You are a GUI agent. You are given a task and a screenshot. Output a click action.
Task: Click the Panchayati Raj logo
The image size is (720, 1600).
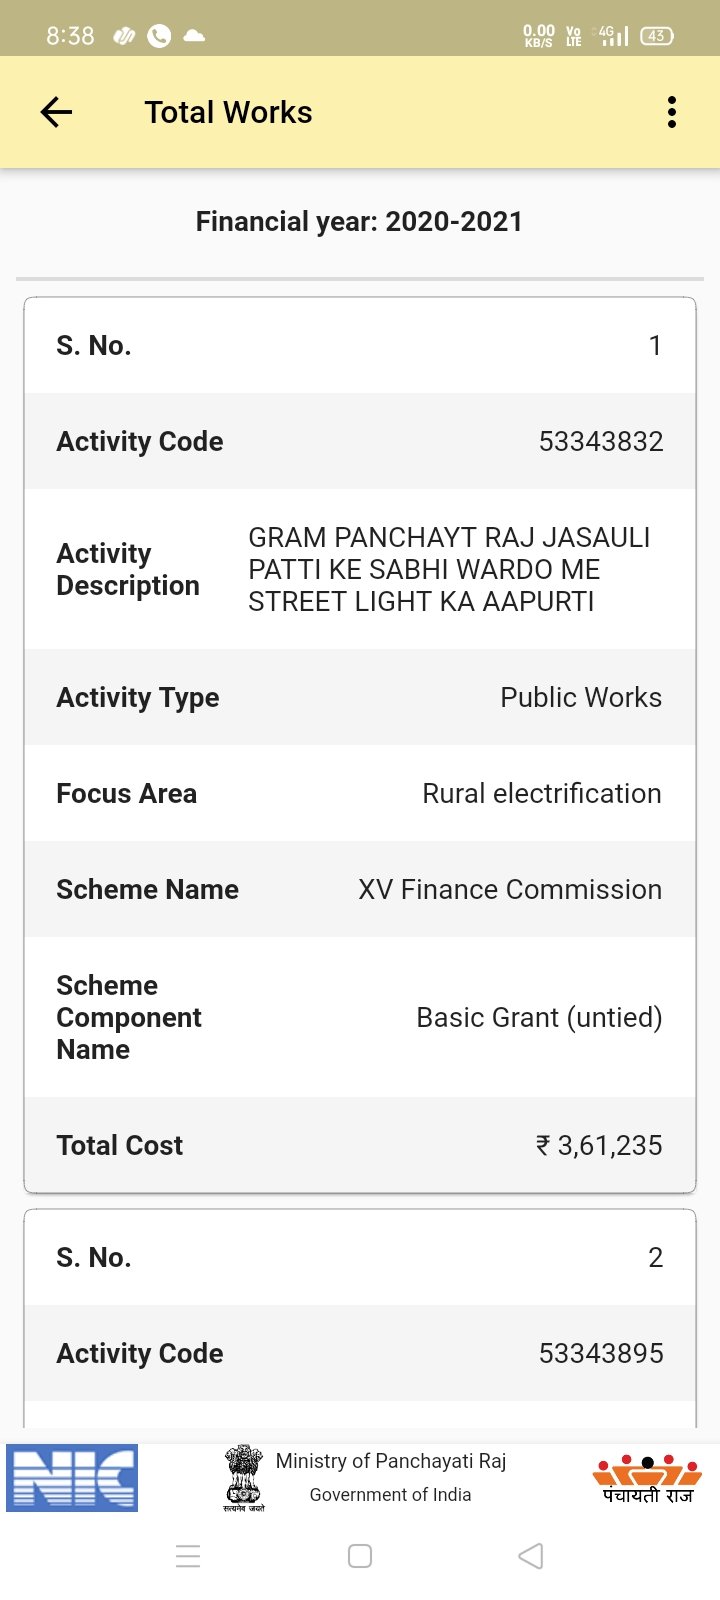[x=647, y=1479]
